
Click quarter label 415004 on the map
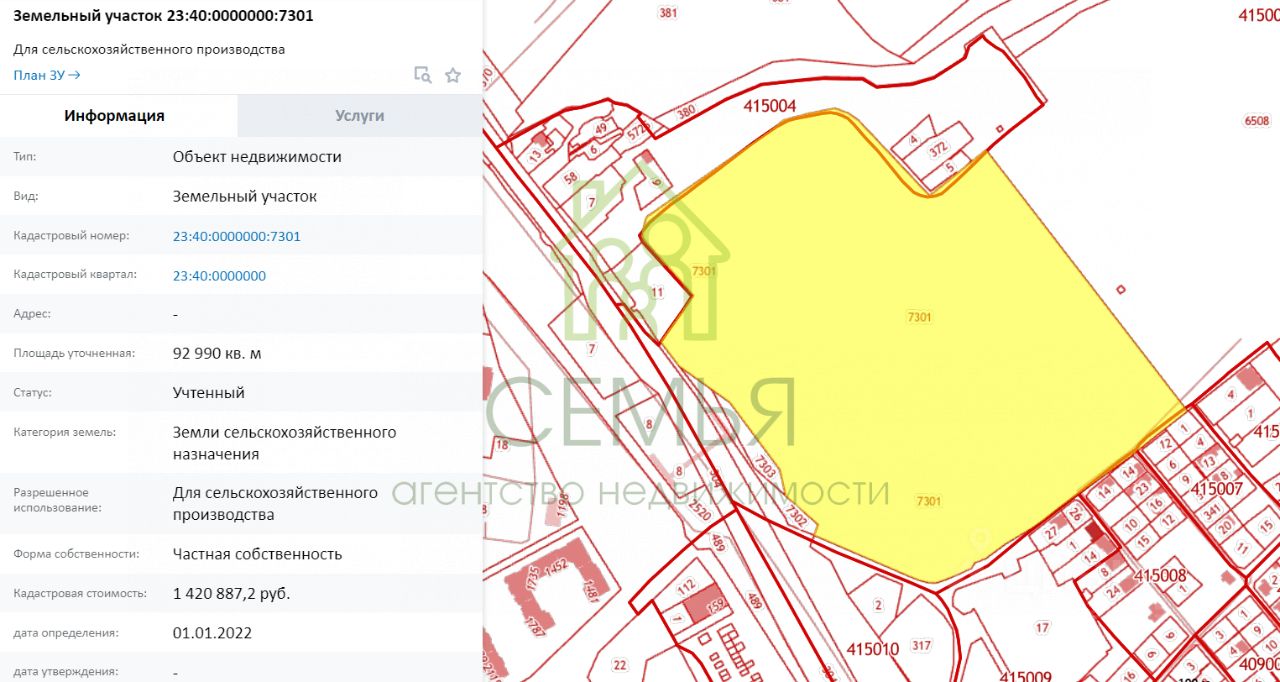coord(769,105)
